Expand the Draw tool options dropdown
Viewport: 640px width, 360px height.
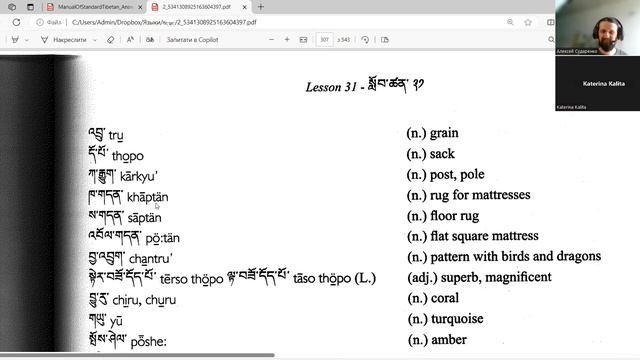click(95, 40)
